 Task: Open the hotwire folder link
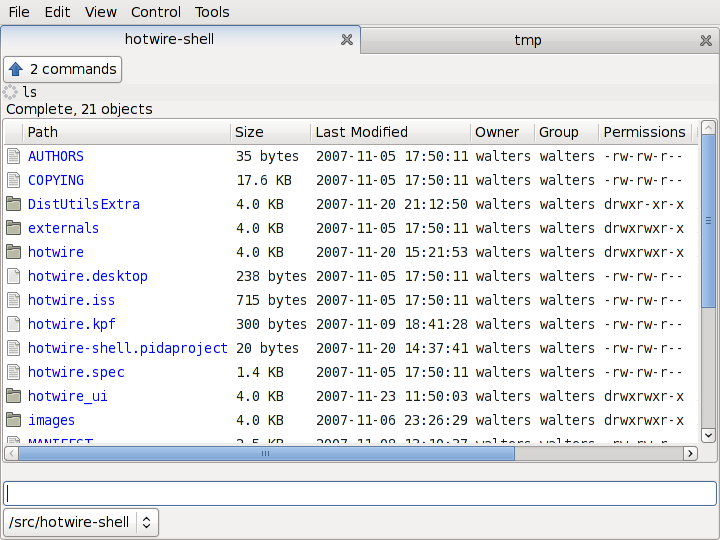56,252
